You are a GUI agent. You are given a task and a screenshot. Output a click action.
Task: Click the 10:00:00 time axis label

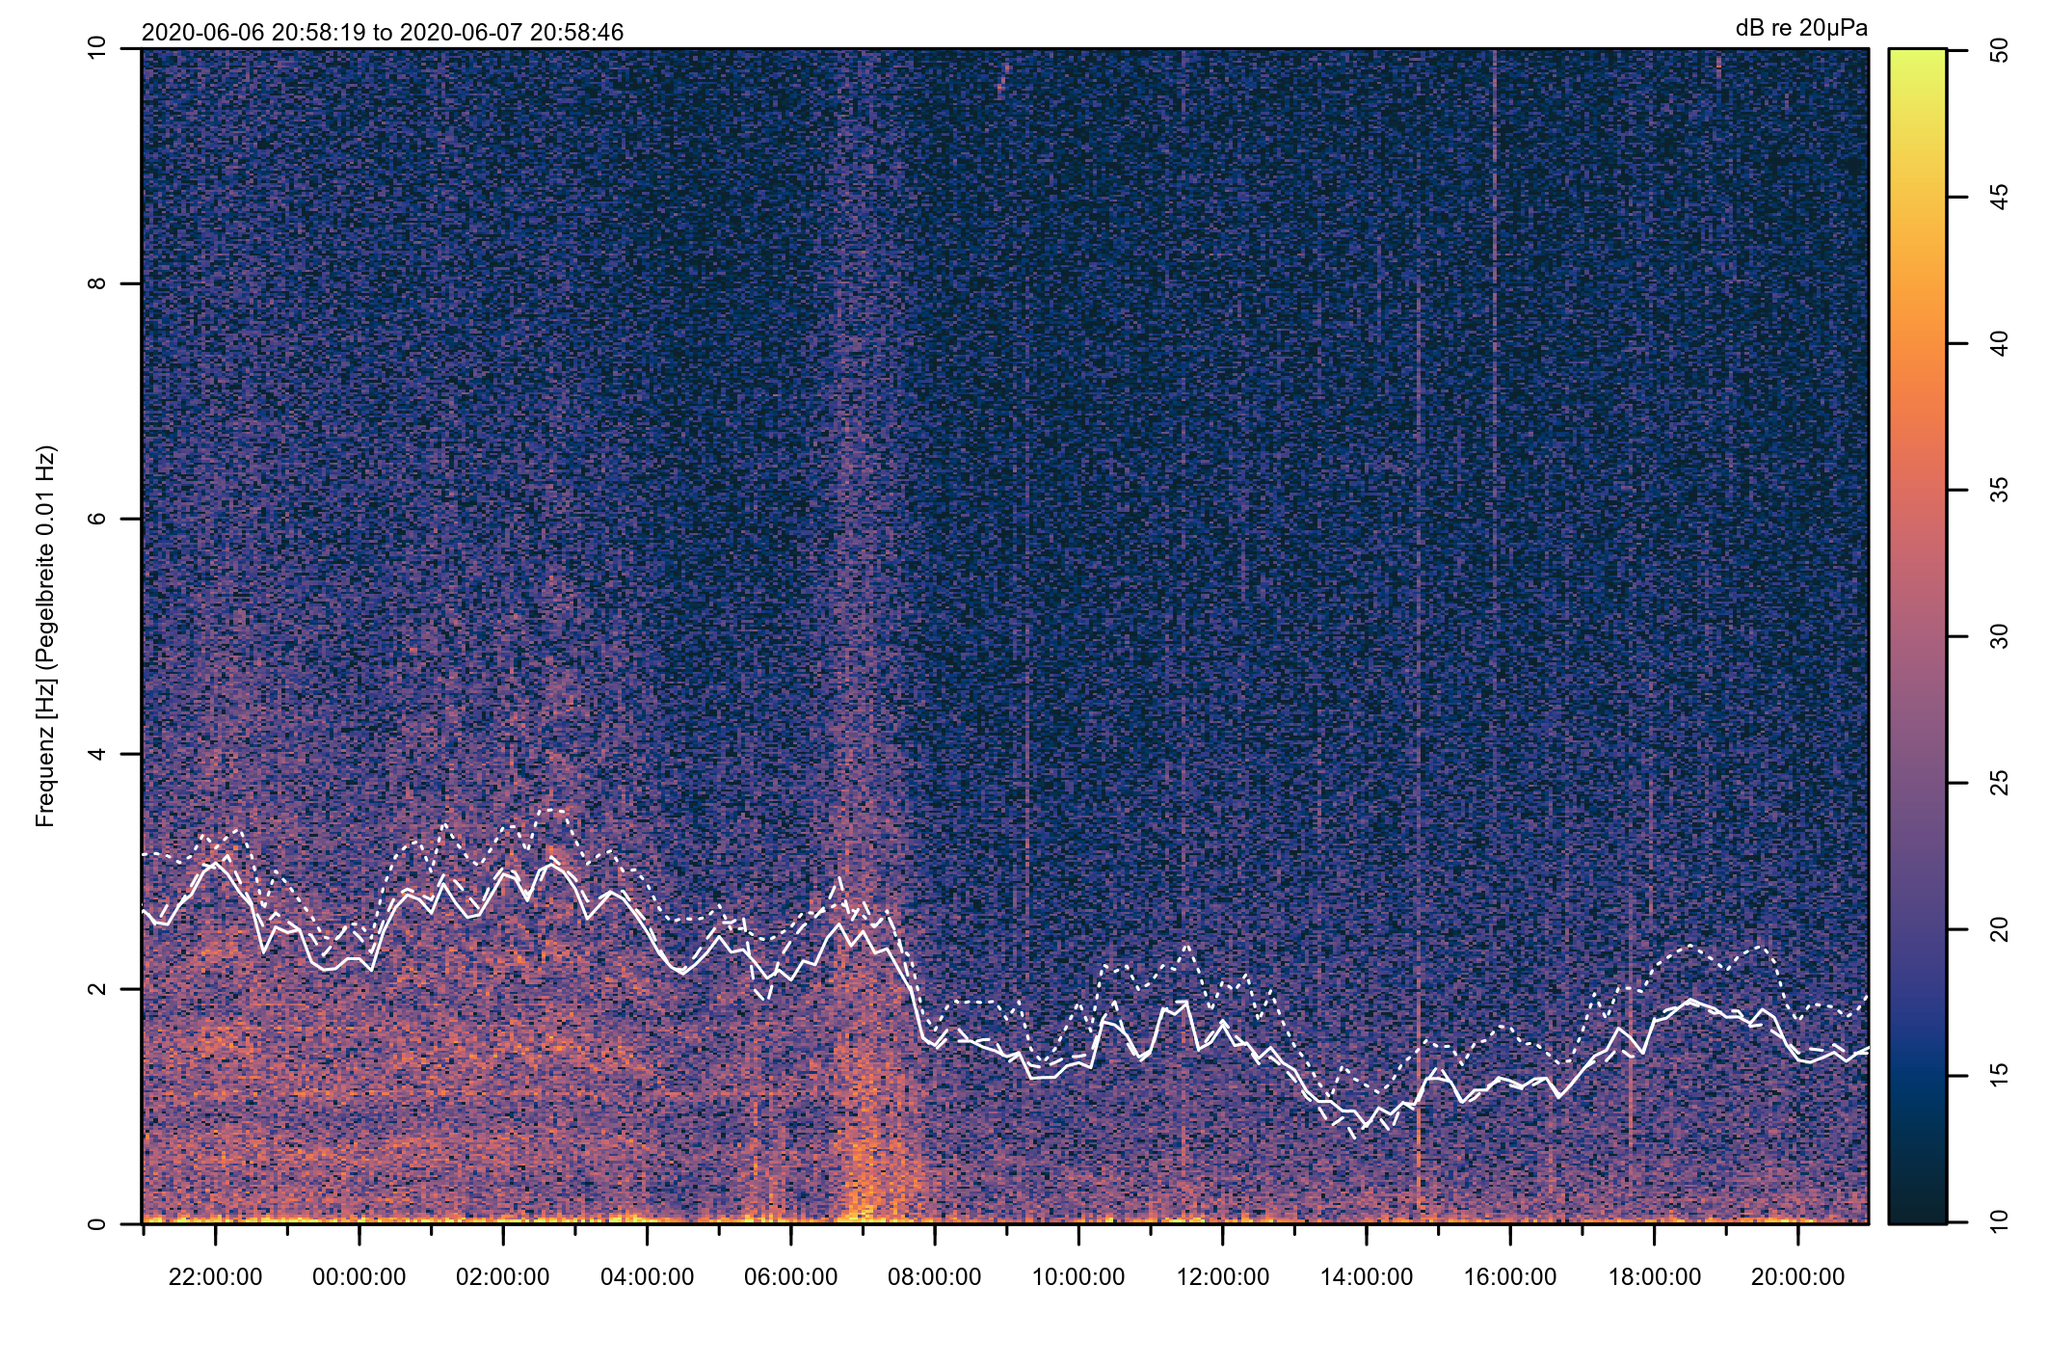pyautogui.click(x=1079, y=1277)
